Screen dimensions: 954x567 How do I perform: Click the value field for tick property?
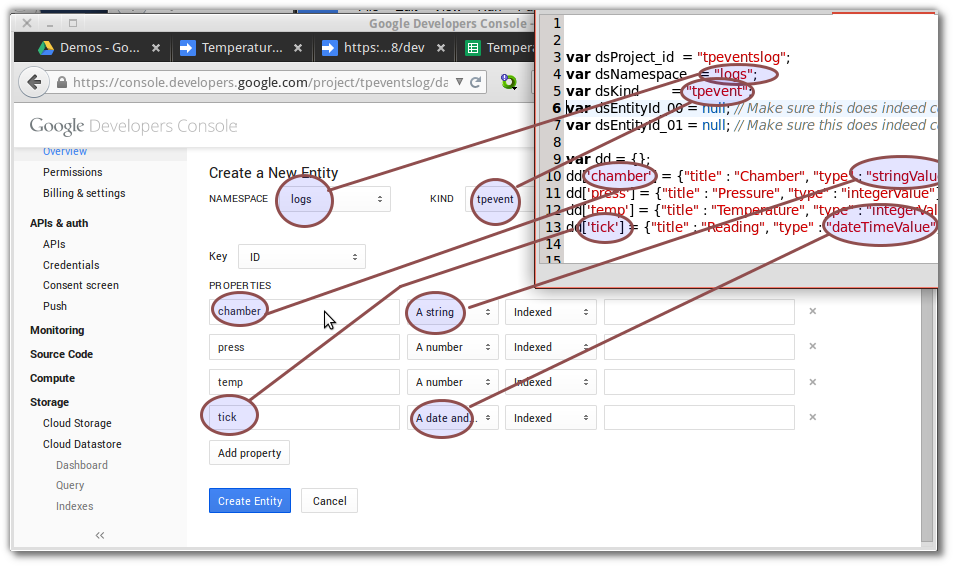click(x=699, y=417)
